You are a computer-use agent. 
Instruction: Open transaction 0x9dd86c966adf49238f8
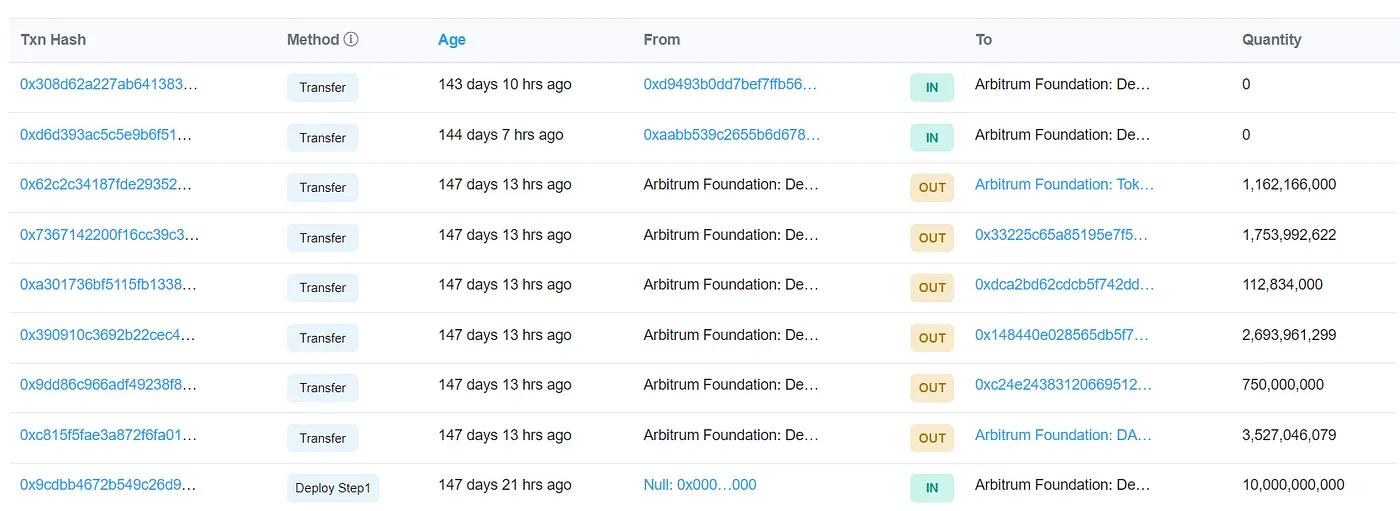[x=108, y=385]
